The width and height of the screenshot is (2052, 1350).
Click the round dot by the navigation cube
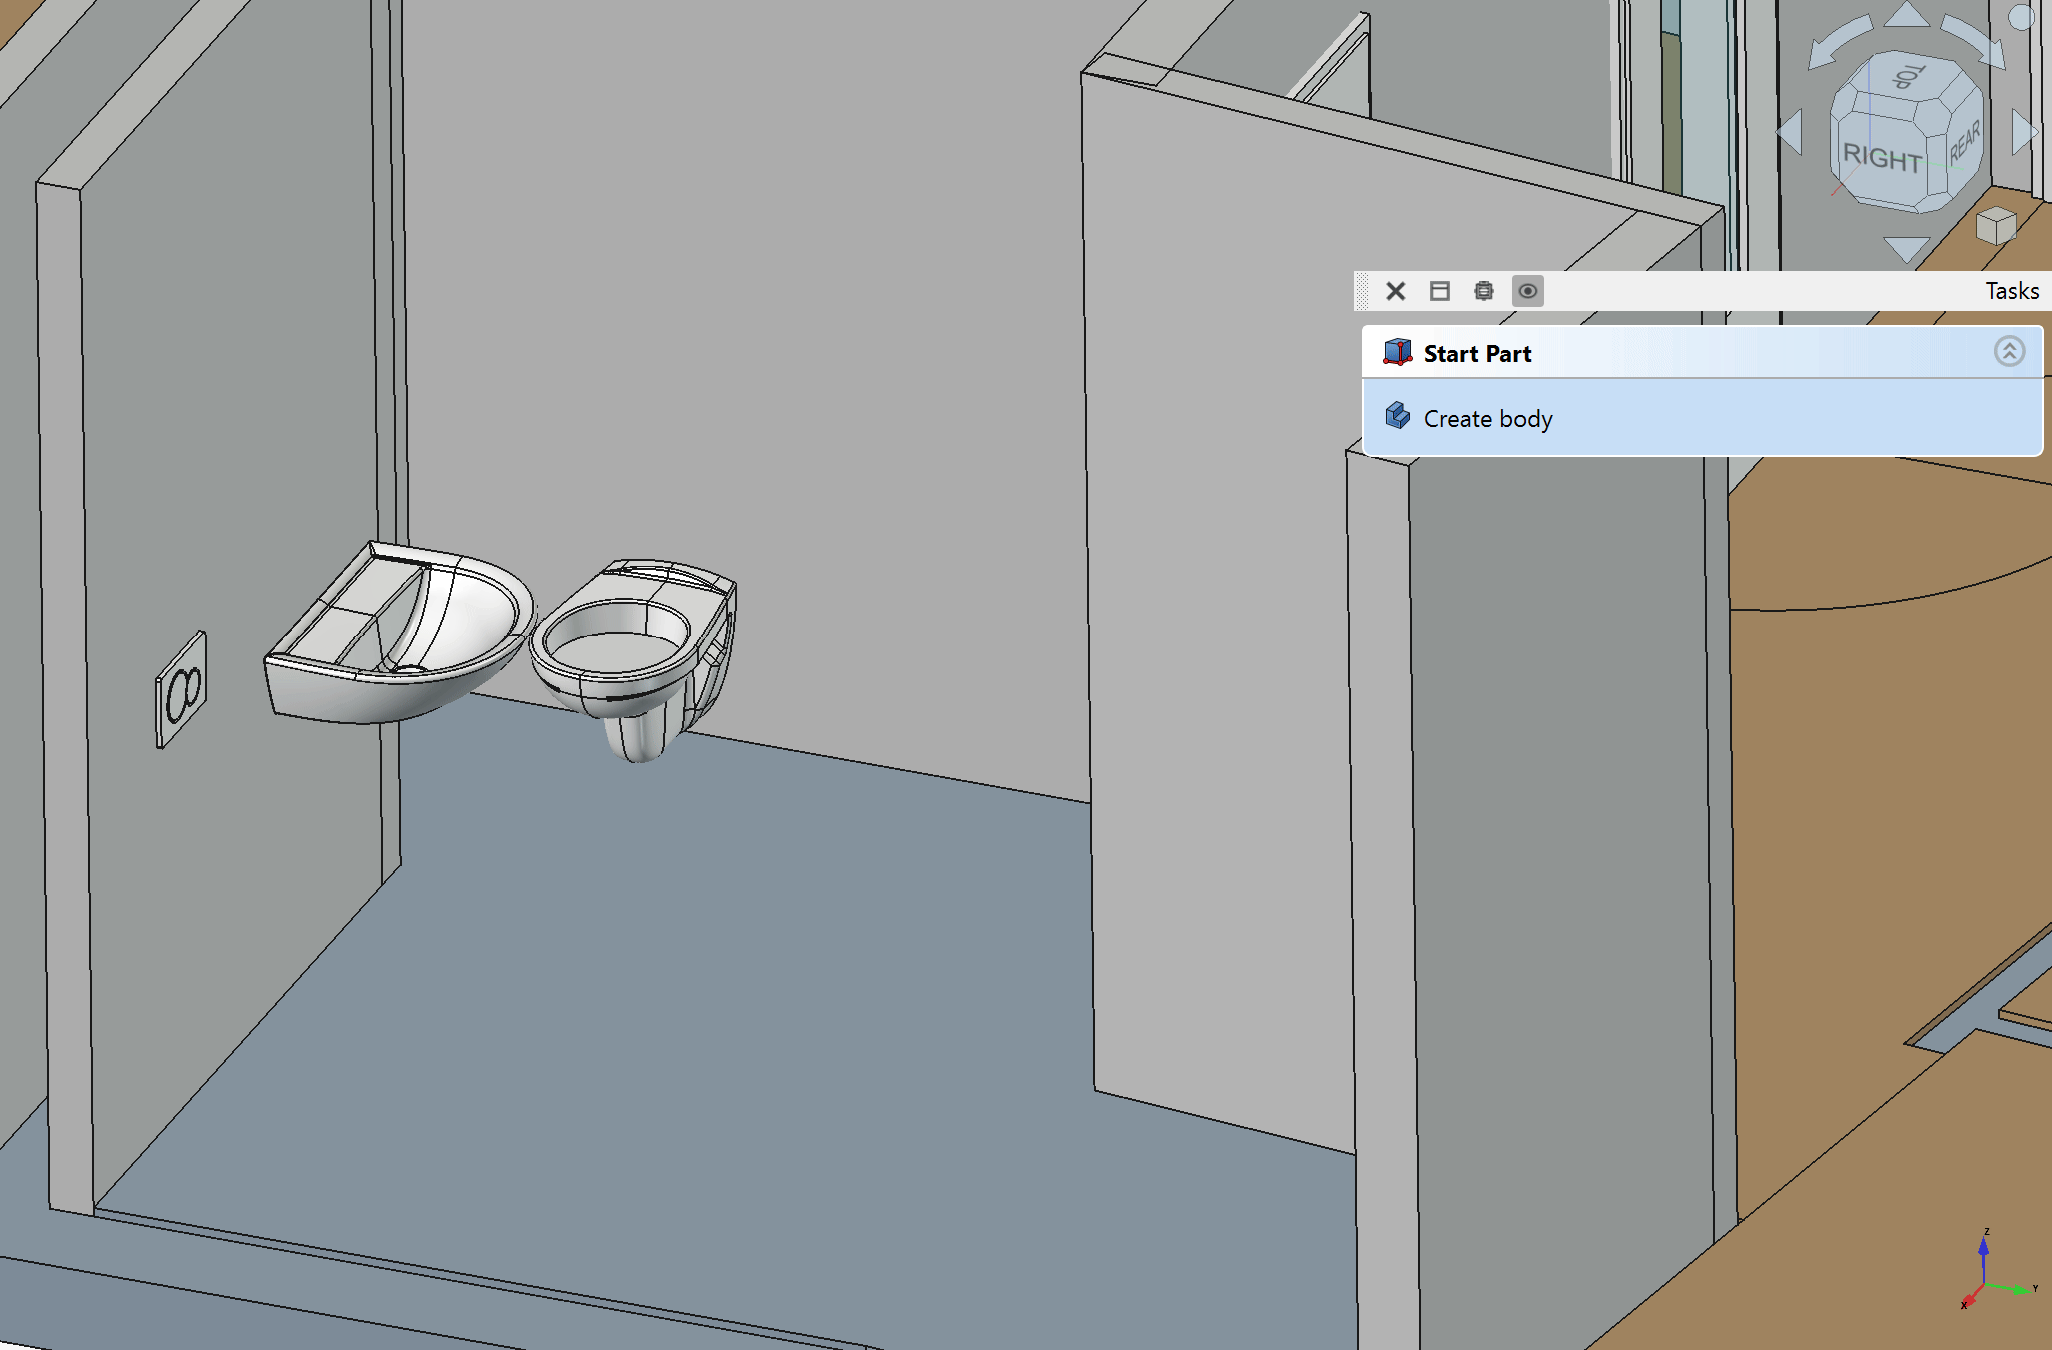pos(2021,17)
